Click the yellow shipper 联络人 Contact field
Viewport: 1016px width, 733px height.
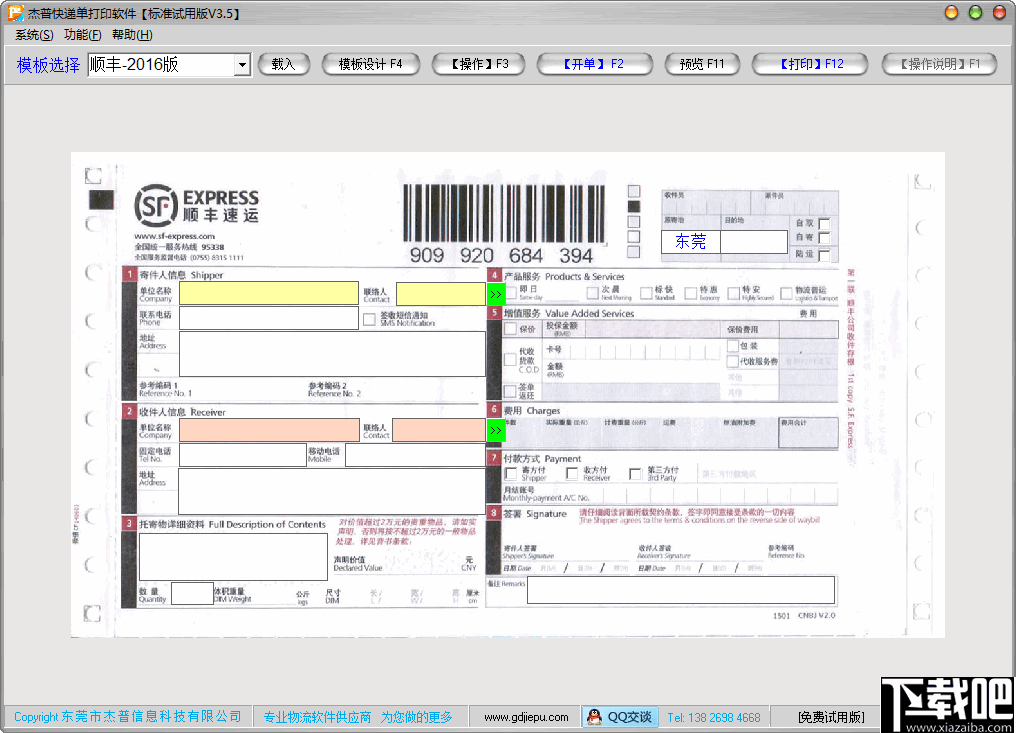click(441, 293)
